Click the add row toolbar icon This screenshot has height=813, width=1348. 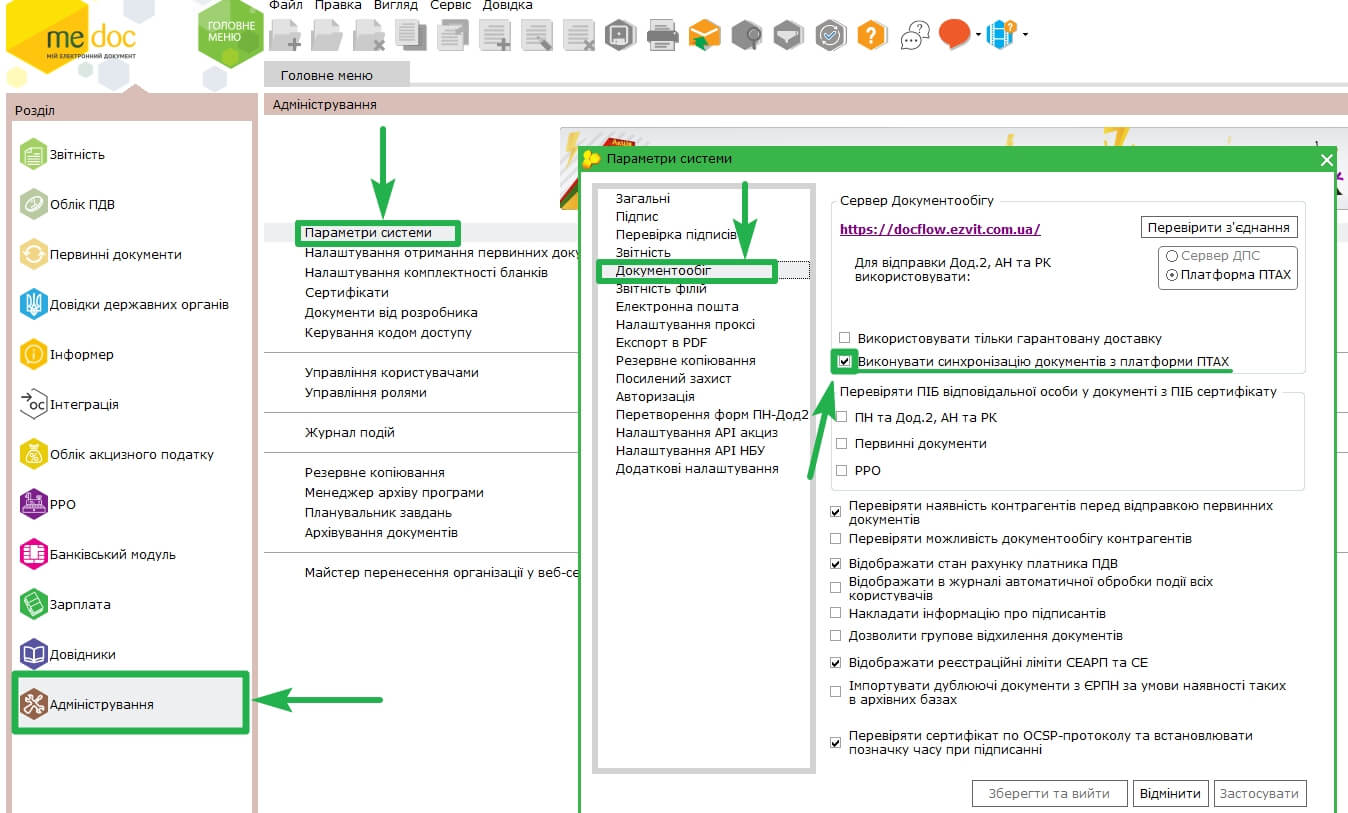click(x=495, y=36)
